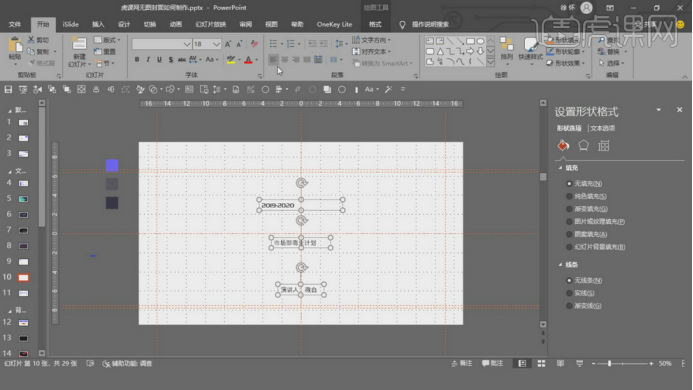Switch to the iSlide ribbon tab
Viewport: 693px width, 390px height.
[71, 24]
